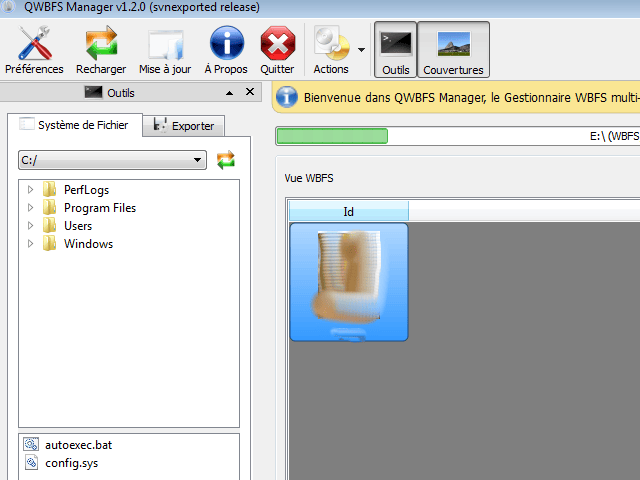Toggle the Outils panel button

[x=395, y=50]
